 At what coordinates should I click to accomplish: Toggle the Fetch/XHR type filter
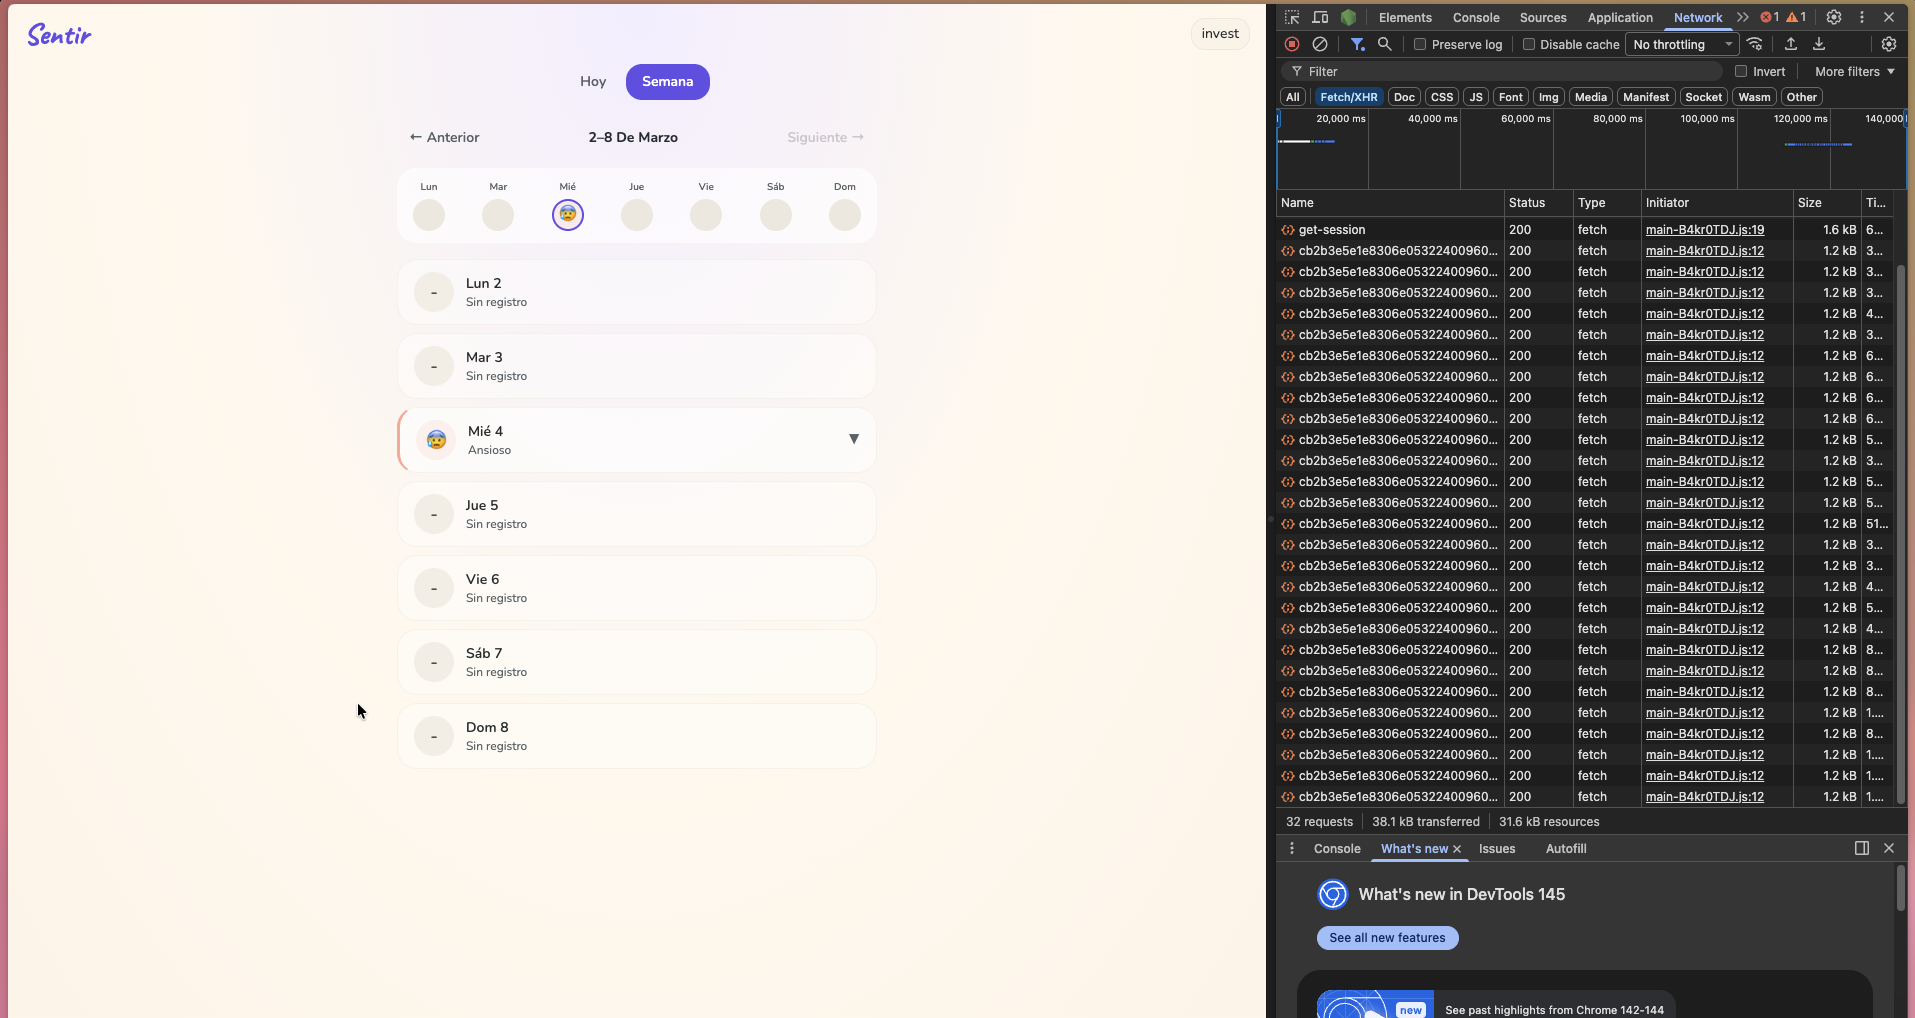click(x=1349, y=97)
